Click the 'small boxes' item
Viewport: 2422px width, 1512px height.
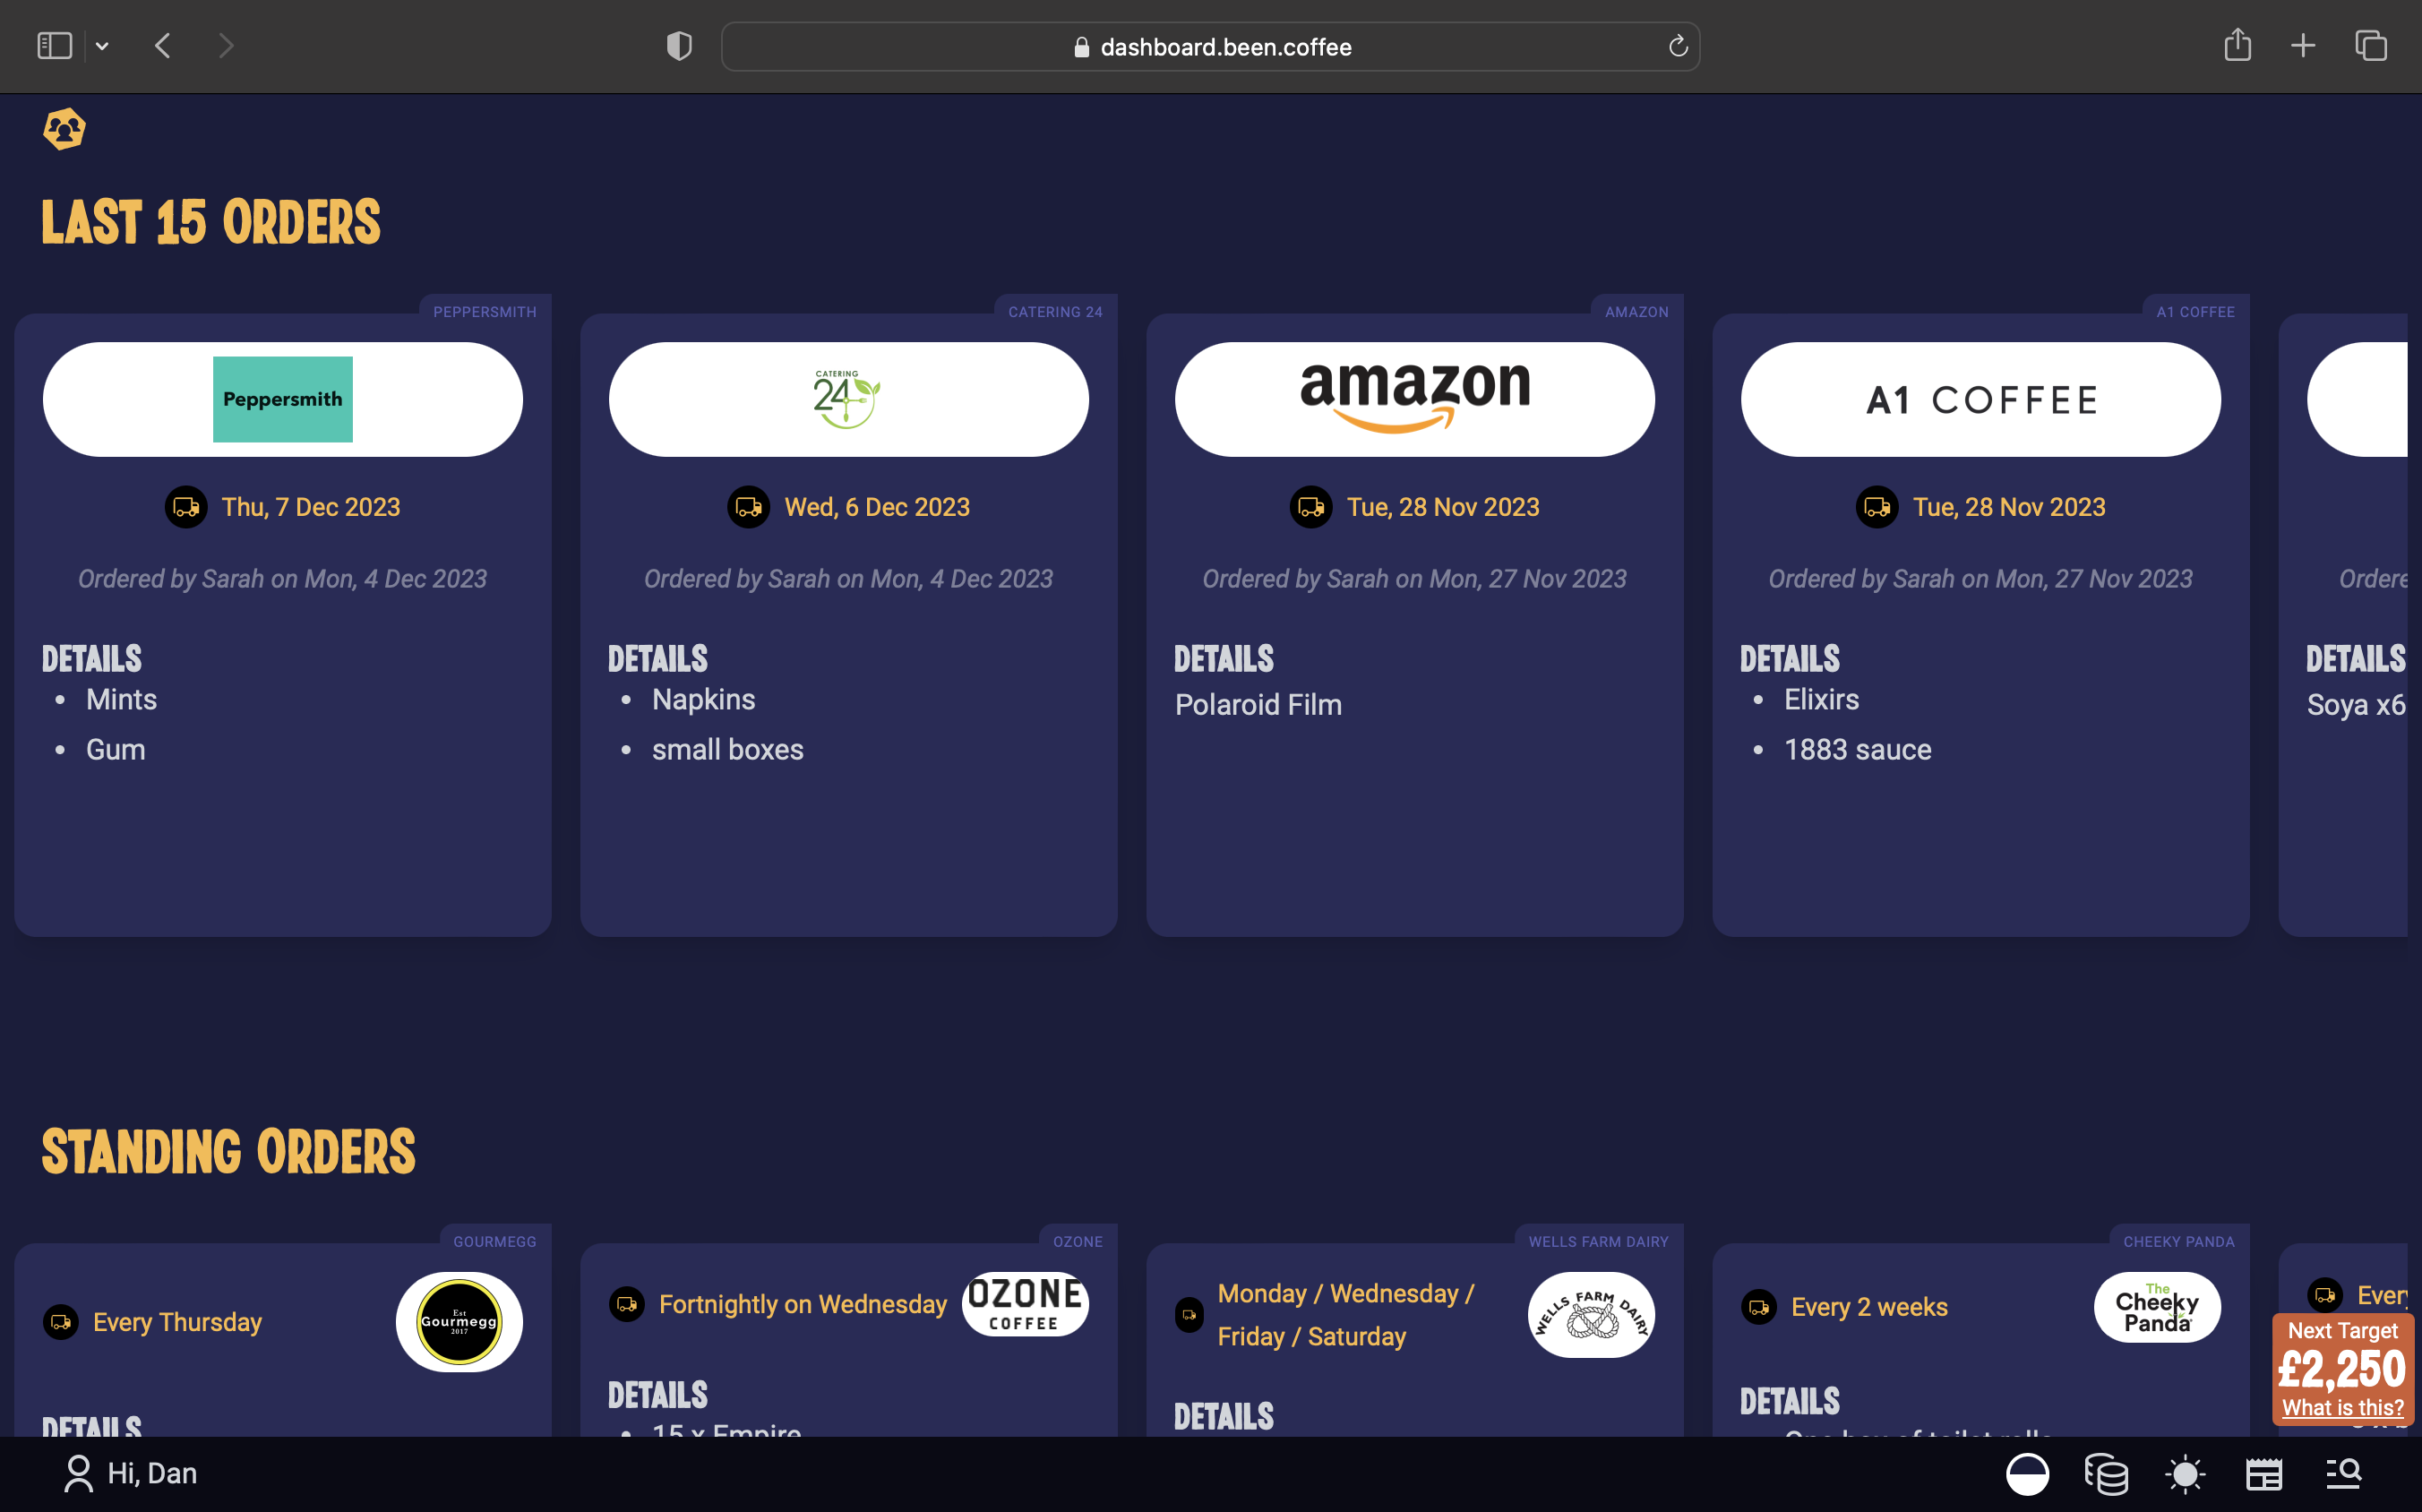727,750
